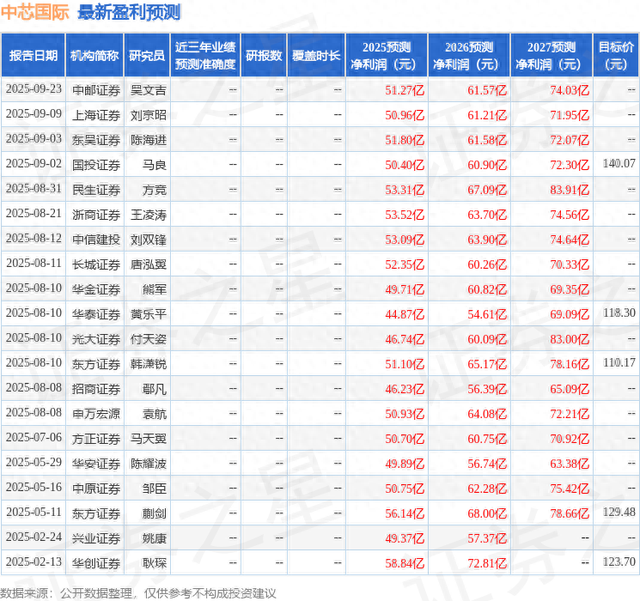This screenshot has width=640, height=601.
Task: Select the 华安证券 cell
Action: pos(96,464)
